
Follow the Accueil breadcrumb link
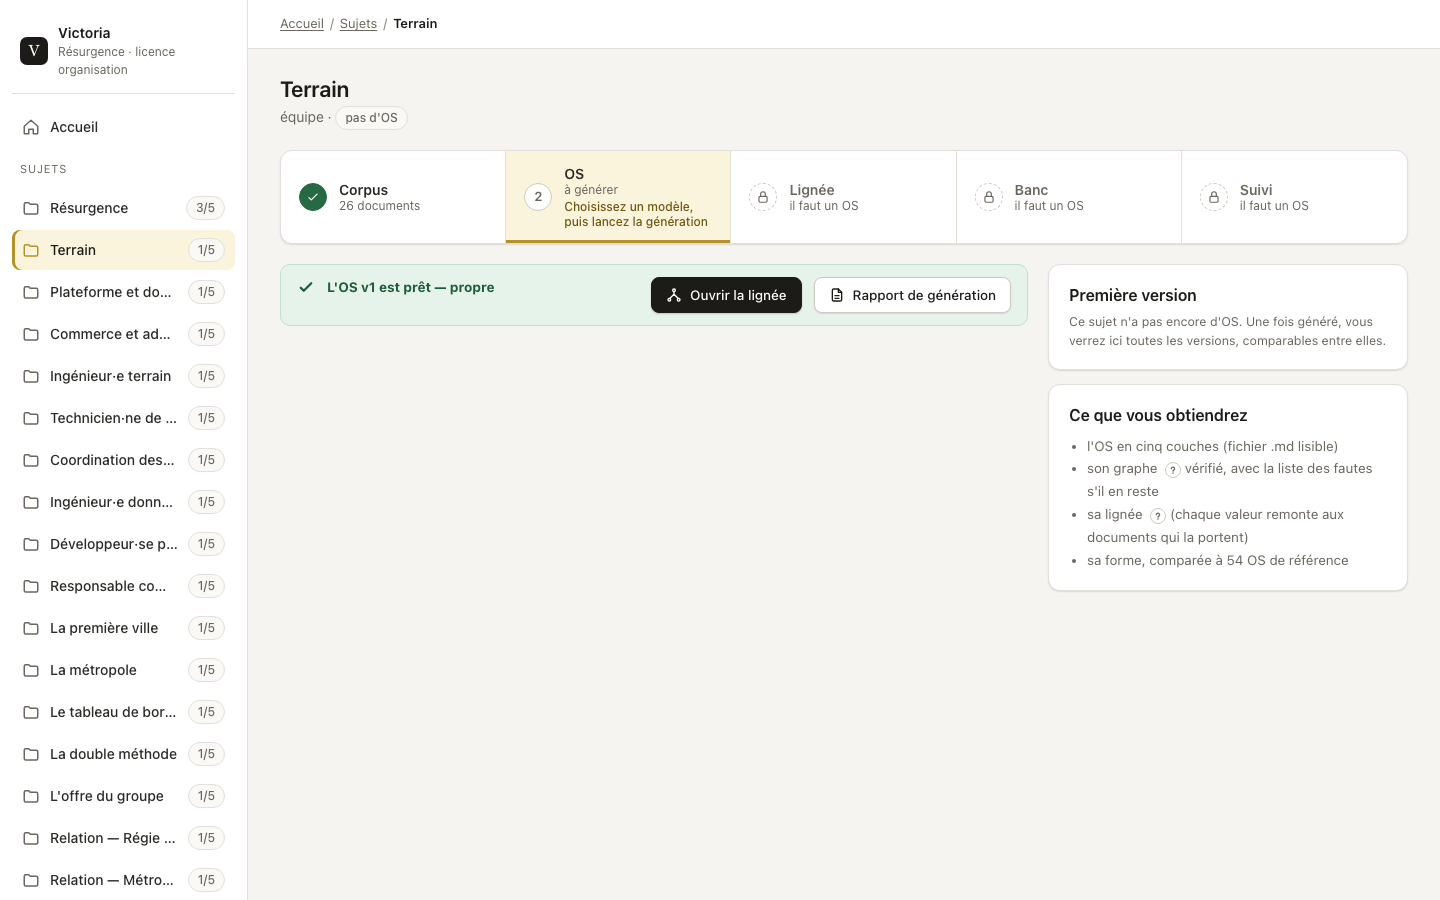302,24
